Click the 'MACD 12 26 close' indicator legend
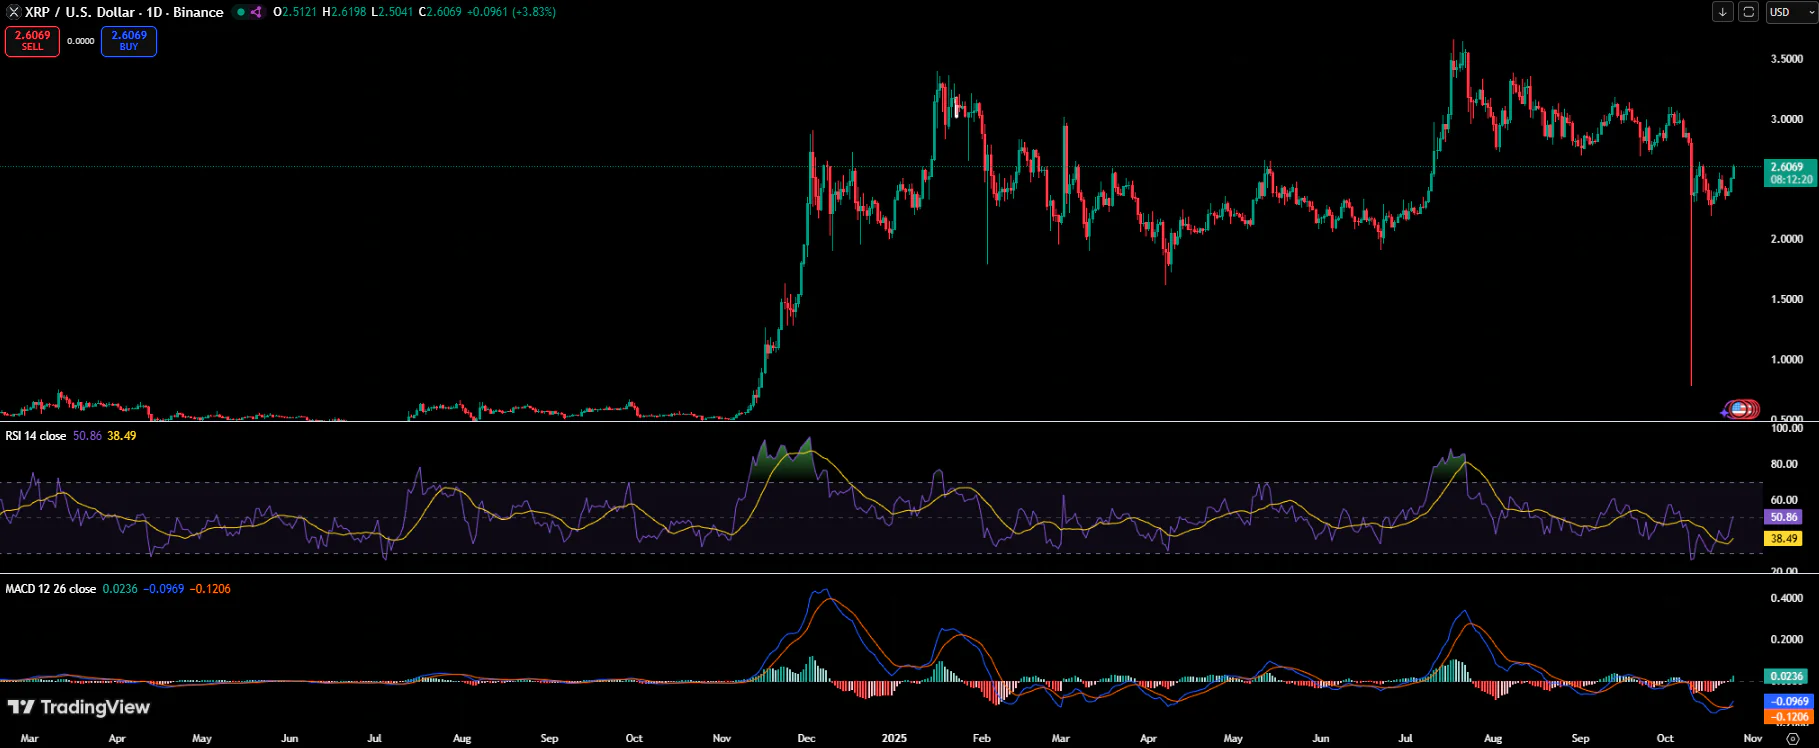 (x=51, y=589)
